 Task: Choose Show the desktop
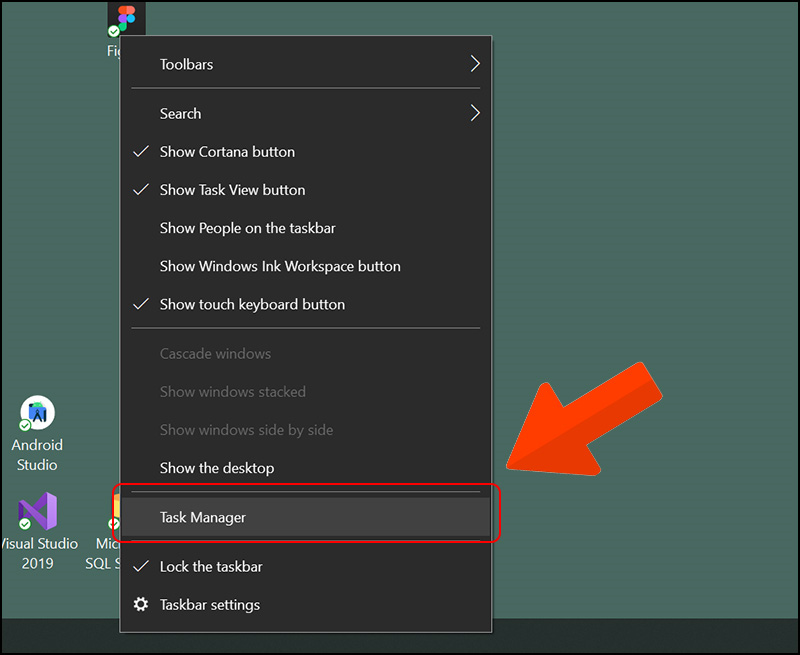[216, 468]
